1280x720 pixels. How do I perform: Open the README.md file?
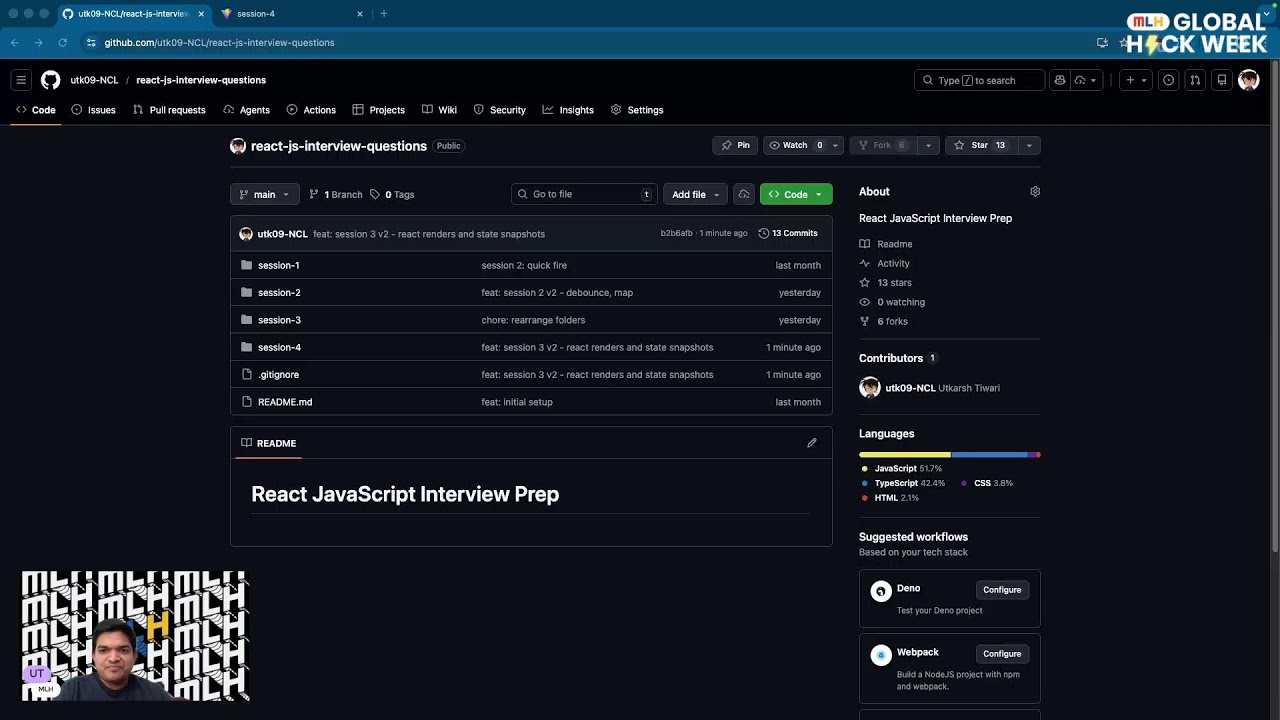coord(285,402)
